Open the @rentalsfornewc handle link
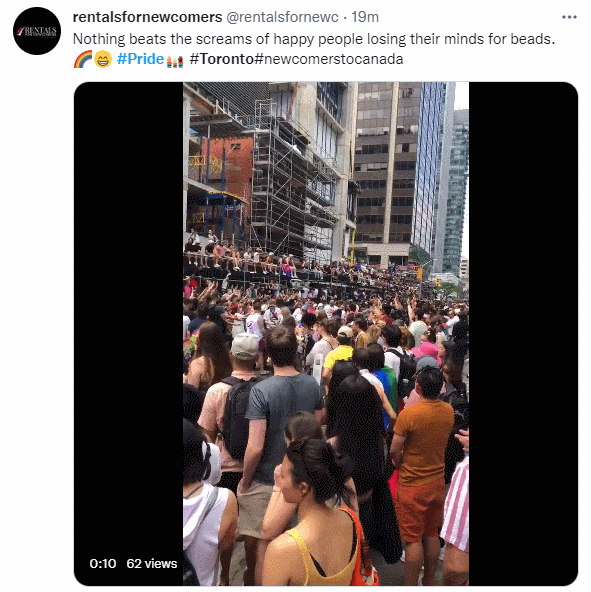Viewport: 591px width, 592px height. (x=282, y=17)
